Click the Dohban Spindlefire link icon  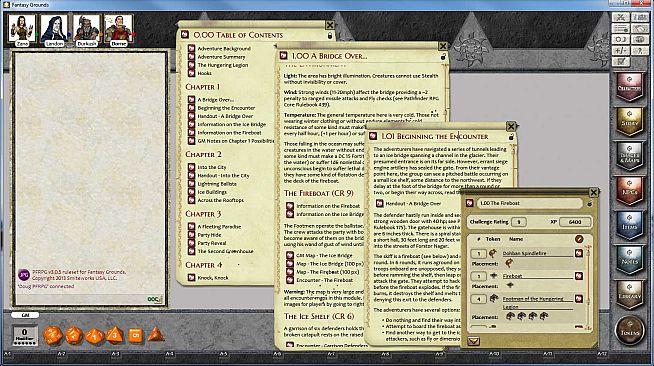[579, 253]
